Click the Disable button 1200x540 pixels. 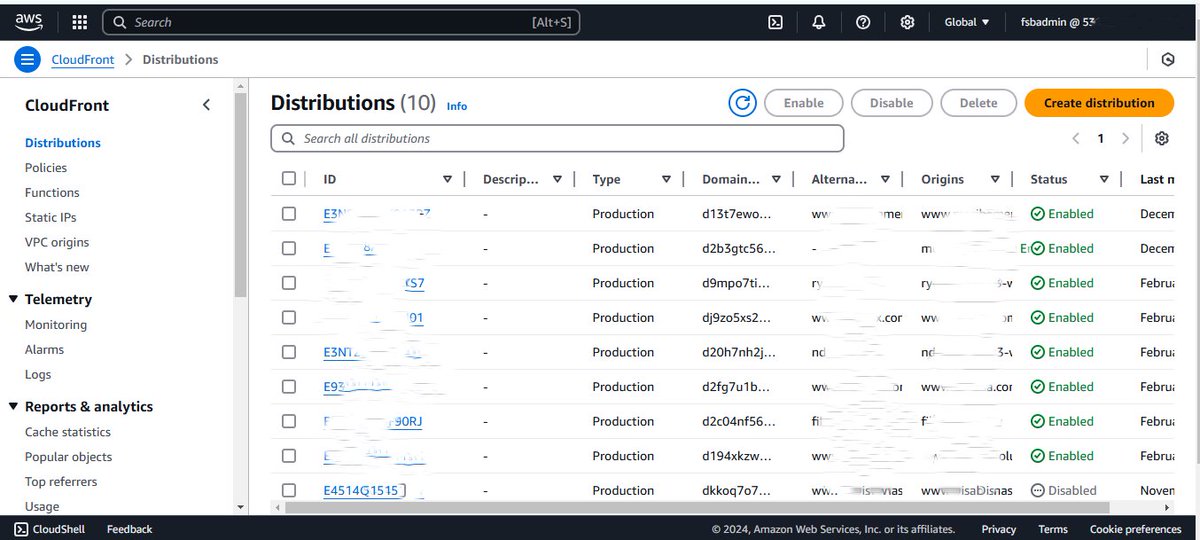coord(891,102)
